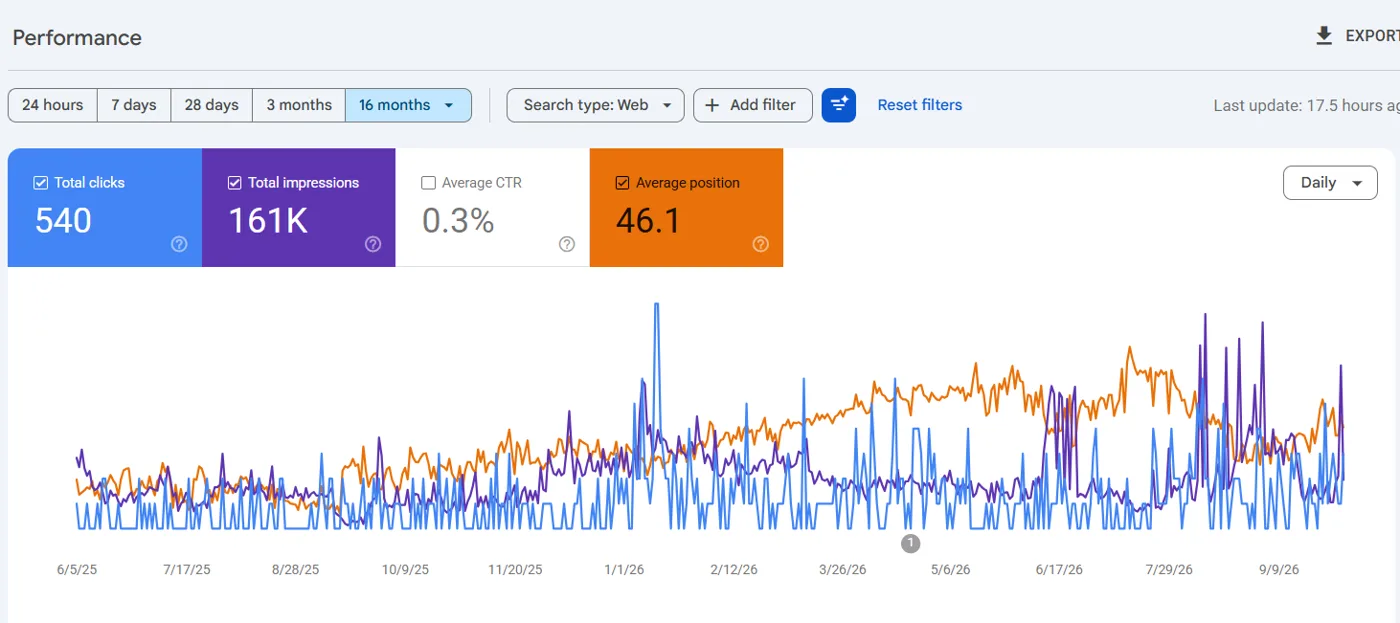
Task: Click the EXPORT button label
Action: (x=1372, y=36)
